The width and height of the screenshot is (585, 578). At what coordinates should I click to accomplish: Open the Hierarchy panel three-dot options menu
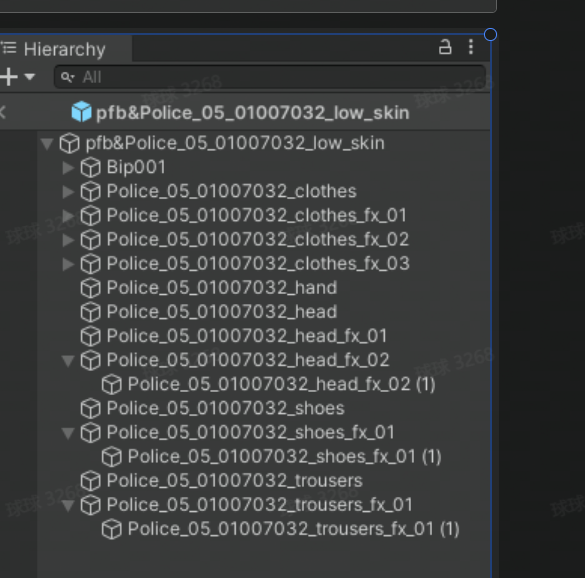pos(471,47)
